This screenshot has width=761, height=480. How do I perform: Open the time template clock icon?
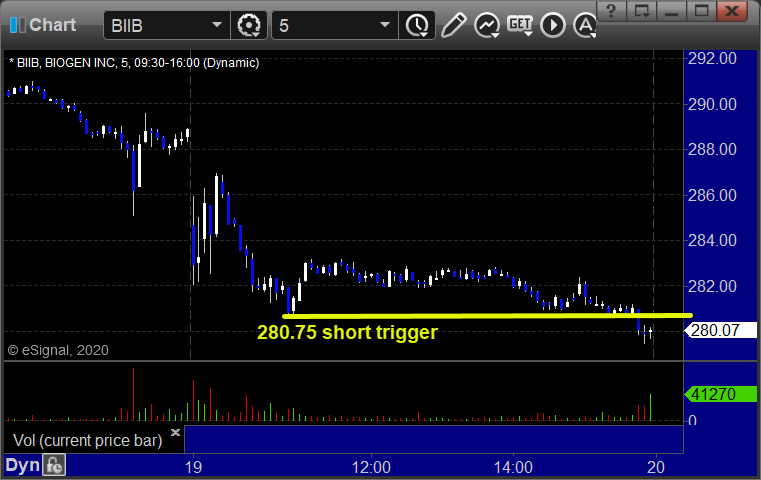pos(417,25)
